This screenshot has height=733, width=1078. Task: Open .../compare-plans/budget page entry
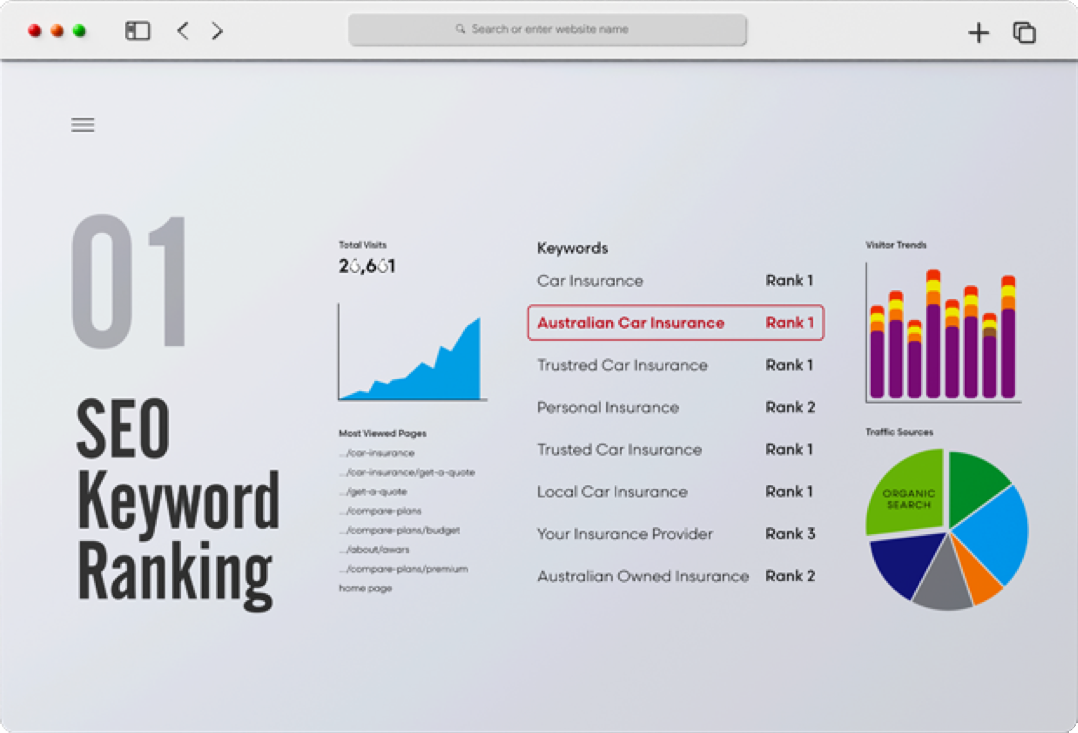pyautogui.click(x=399, y=530)
